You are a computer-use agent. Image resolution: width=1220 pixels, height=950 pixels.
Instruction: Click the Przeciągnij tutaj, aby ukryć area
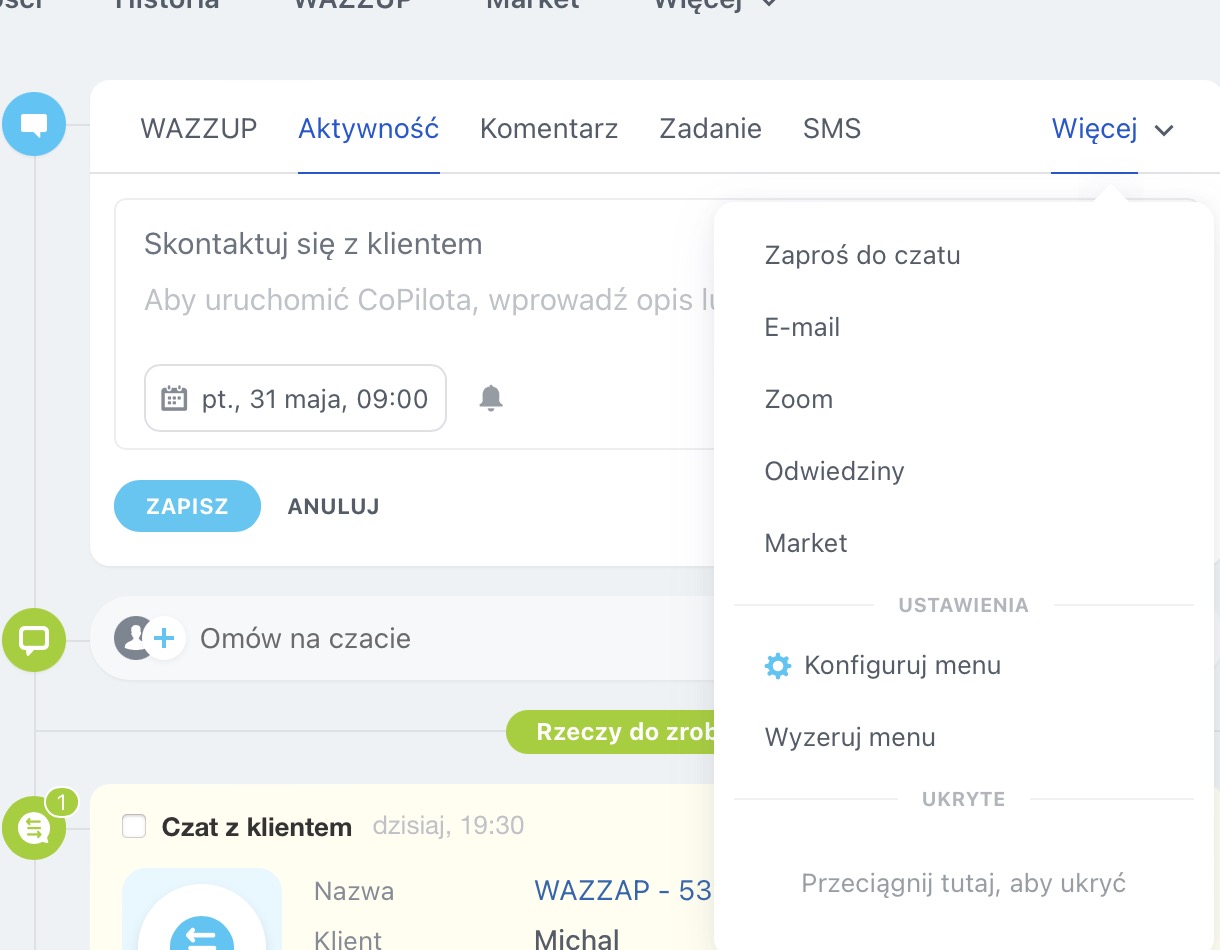(964, 884)
